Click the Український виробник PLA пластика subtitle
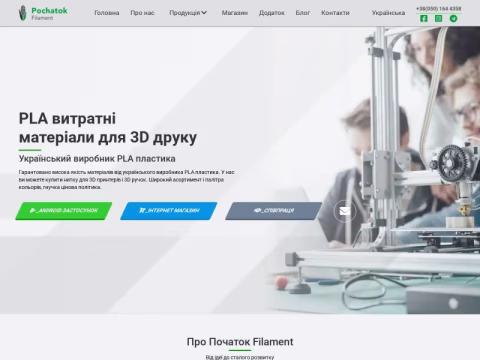This screenshot has height=360, width=480. coord(97,159)
